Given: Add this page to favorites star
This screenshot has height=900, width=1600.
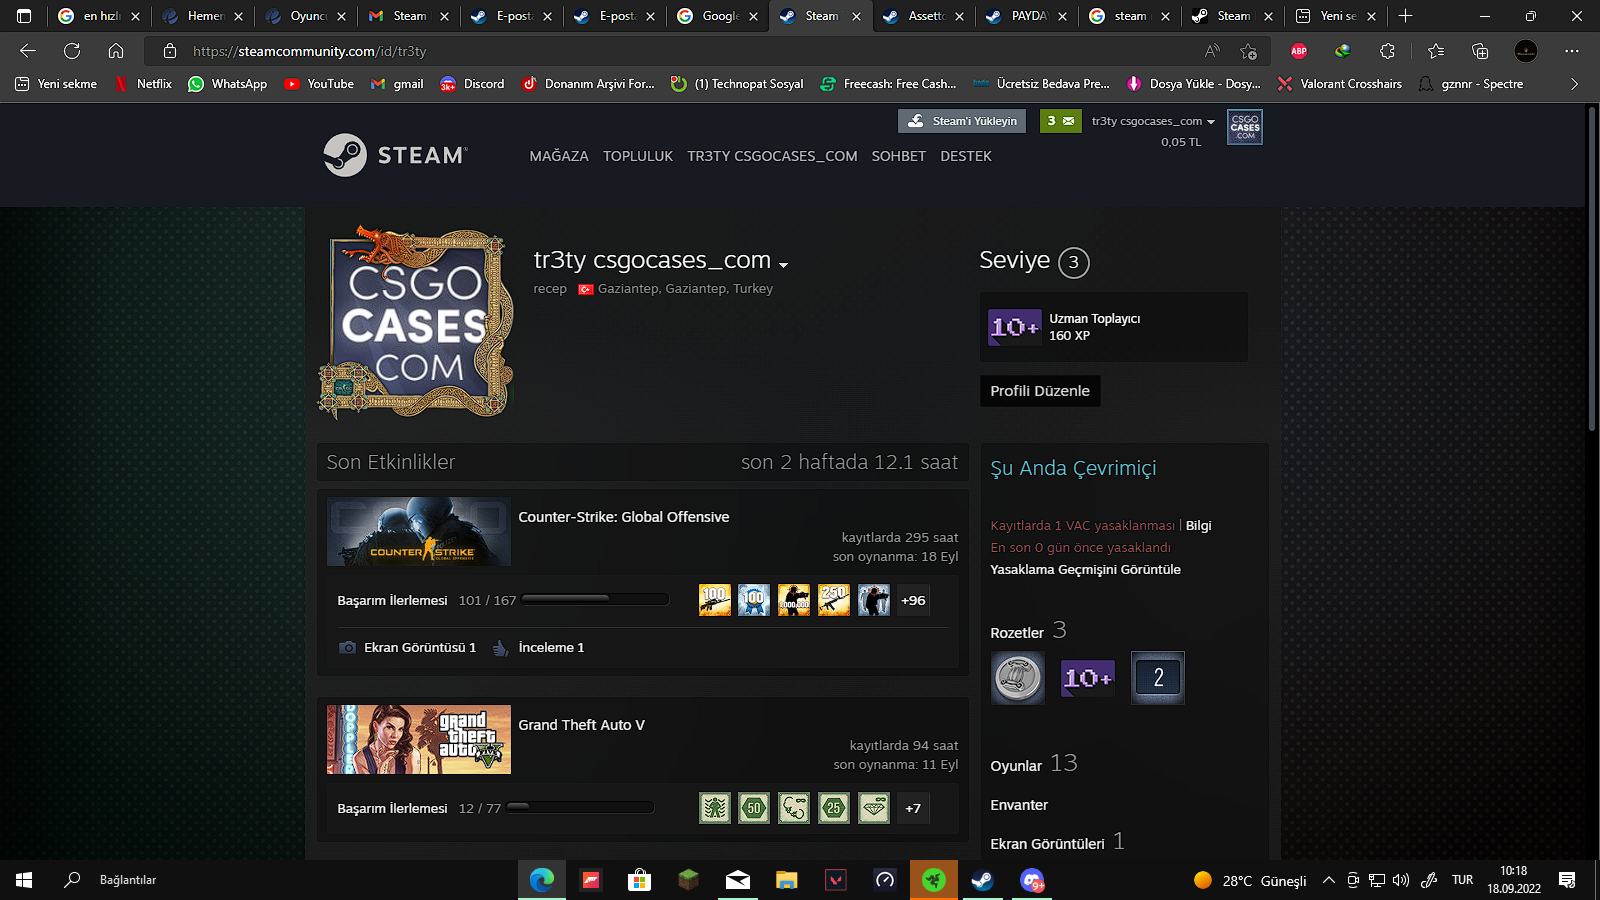Looking at the screenshot, I should [x=1248, y=51].
